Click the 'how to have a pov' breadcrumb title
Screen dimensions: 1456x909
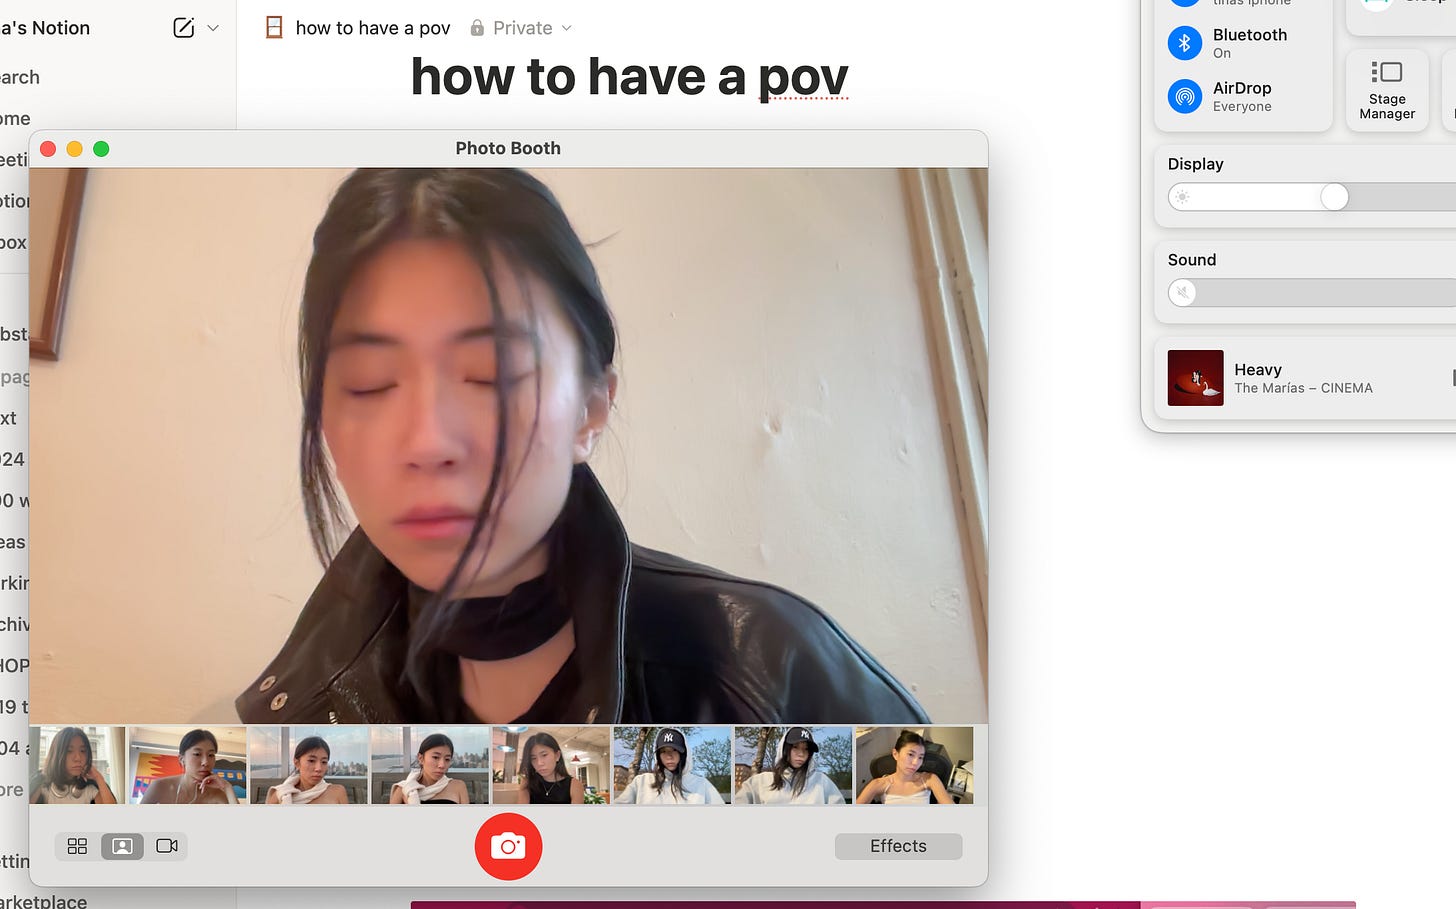[x=373, y=28]
